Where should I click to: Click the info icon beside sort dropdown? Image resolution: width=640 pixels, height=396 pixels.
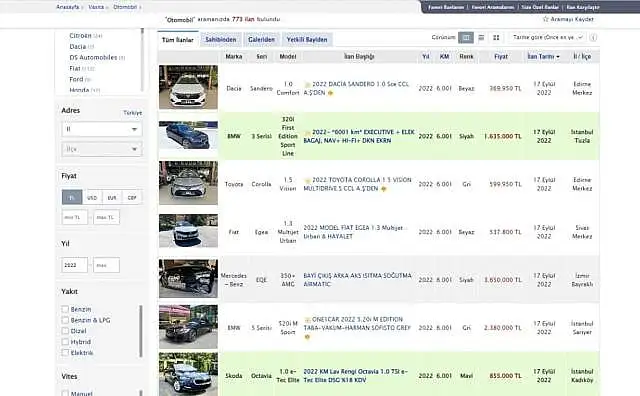tap(593, 38)
